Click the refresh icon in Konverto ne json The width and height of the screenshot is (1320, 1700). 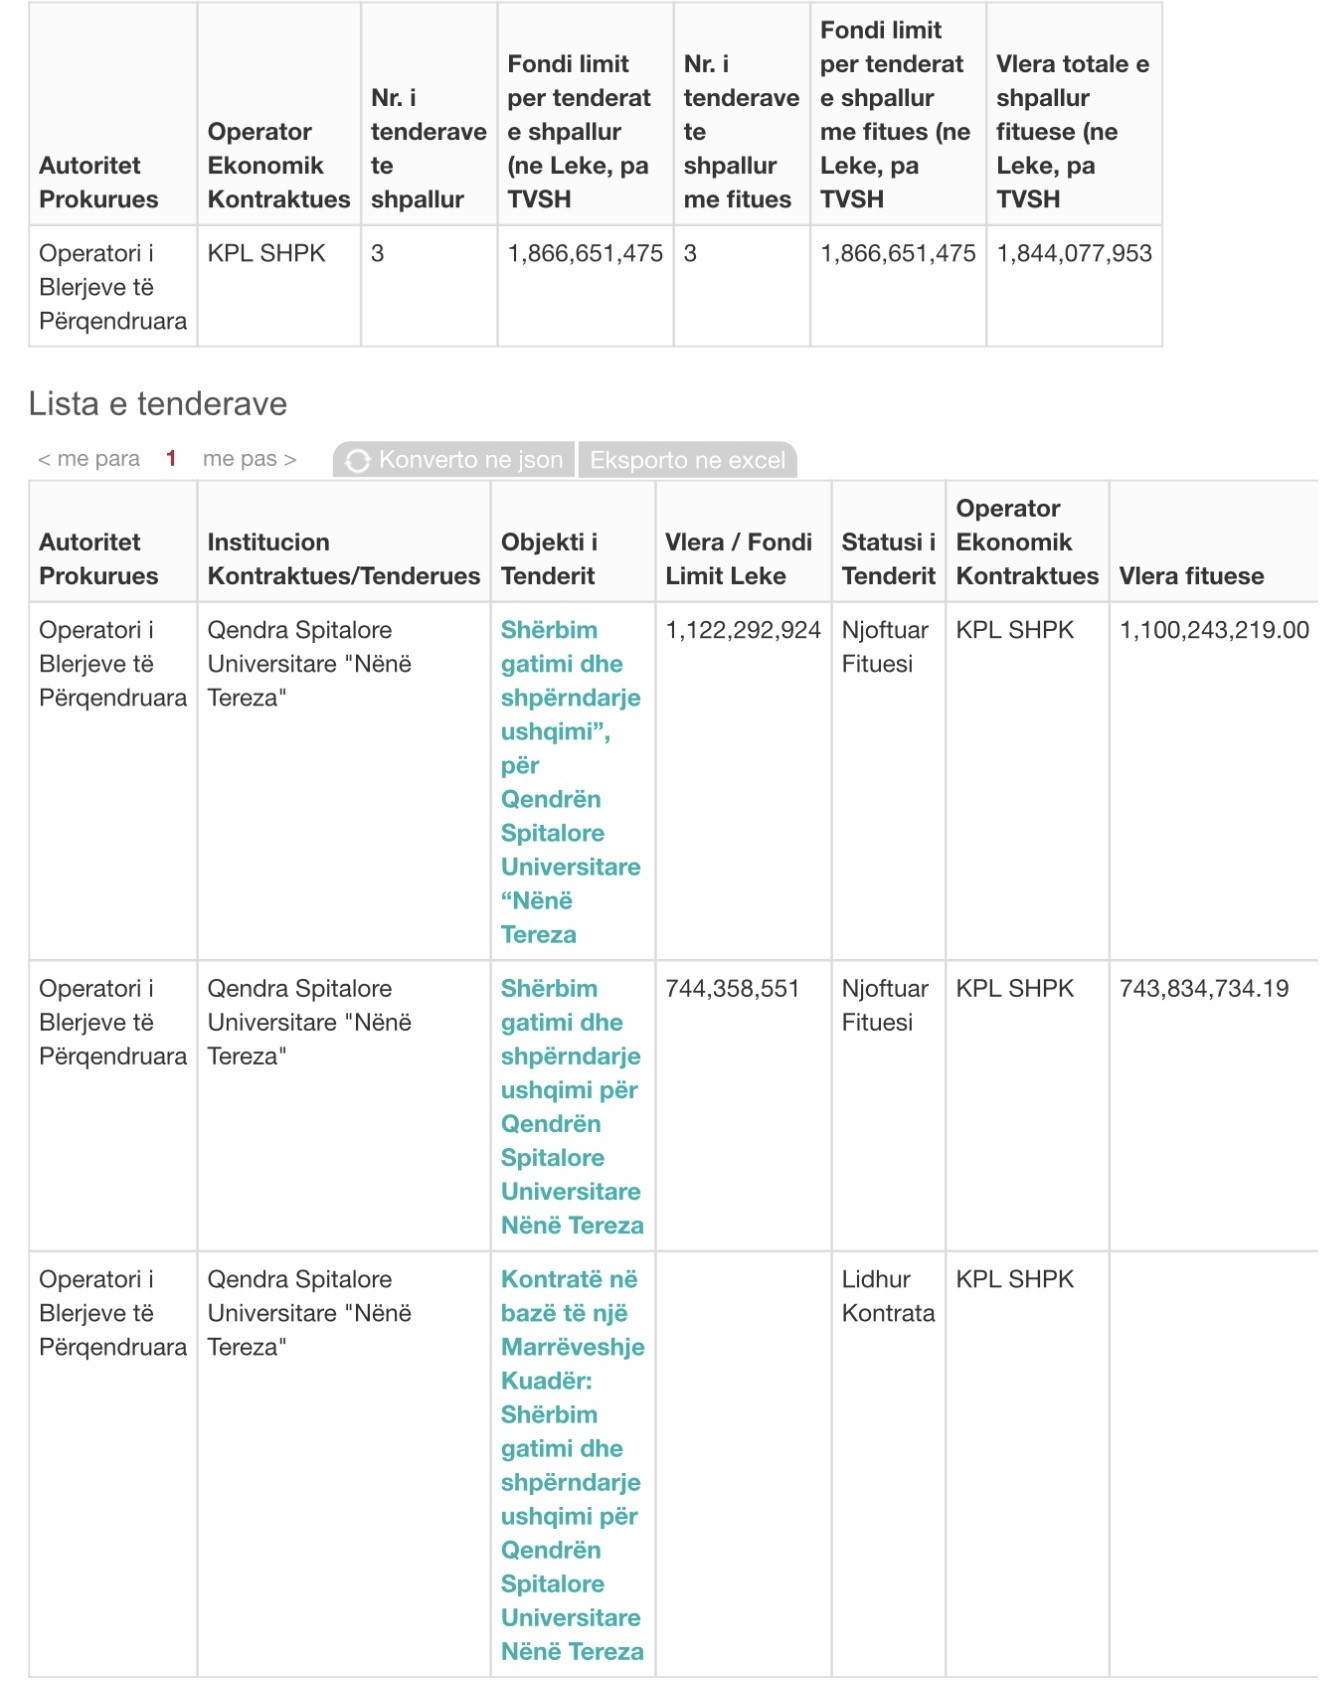(357, 461)
